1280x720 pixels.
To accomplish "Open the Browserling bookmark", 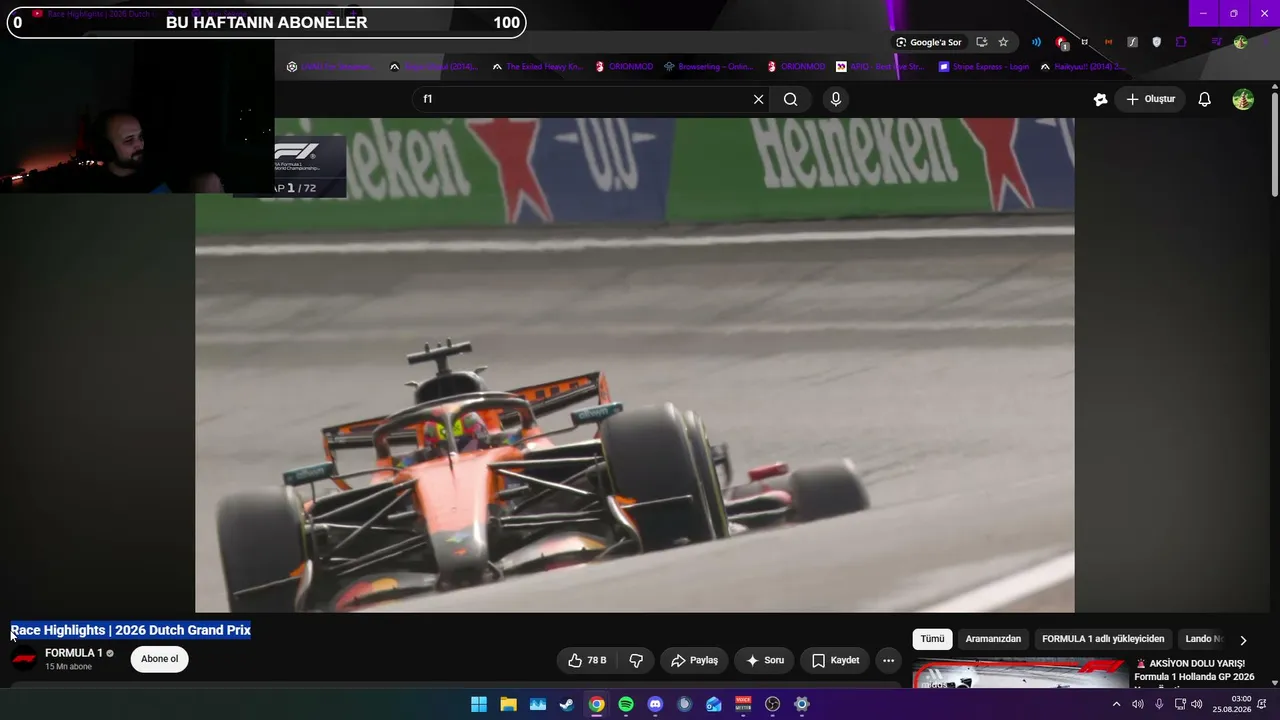I will click(708, 67).
